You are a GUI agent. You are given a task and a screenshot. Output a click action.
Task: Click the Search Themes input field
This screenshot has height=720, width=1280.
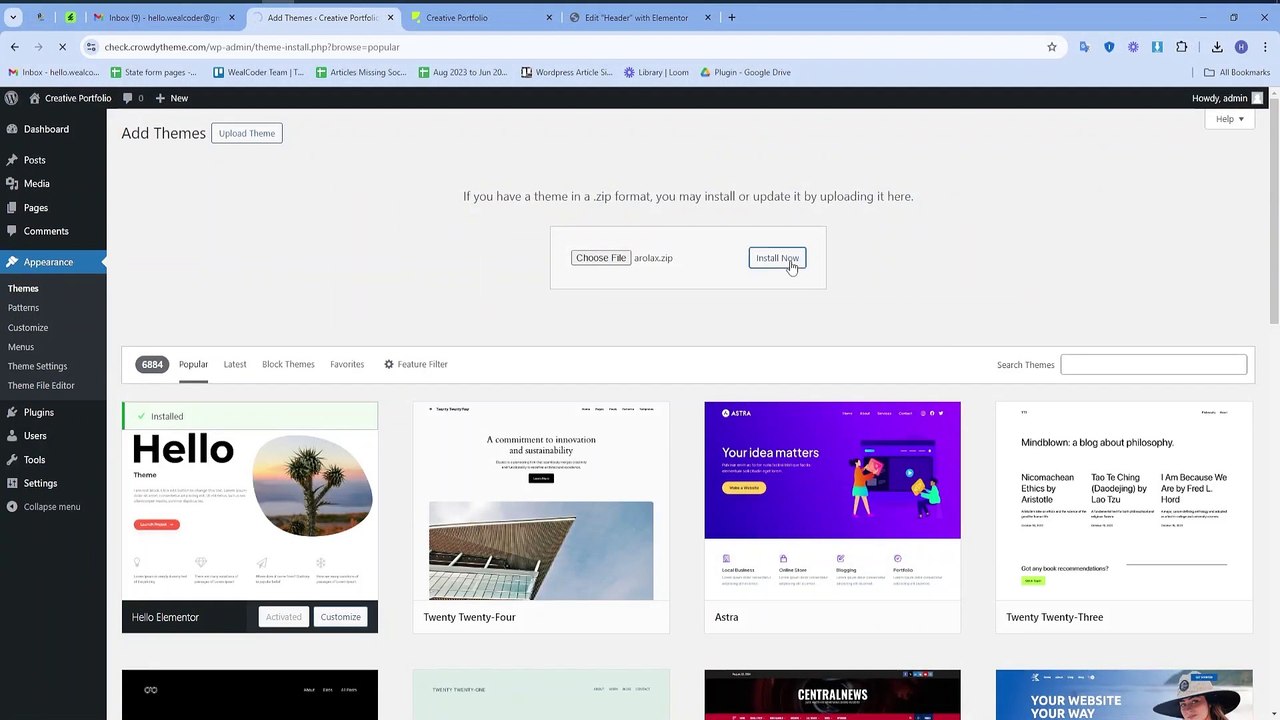1153,364
